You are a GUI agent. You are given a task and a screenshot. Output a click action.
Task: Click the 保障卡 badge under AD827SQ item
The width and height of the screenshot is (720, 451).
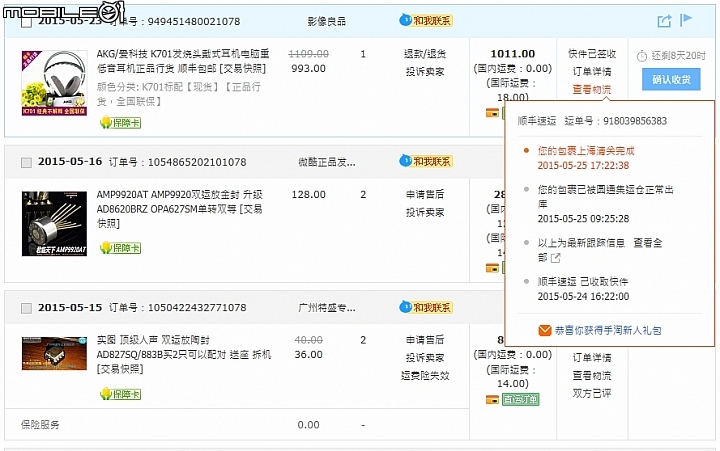pyautogui.click(x=120, y=394)
